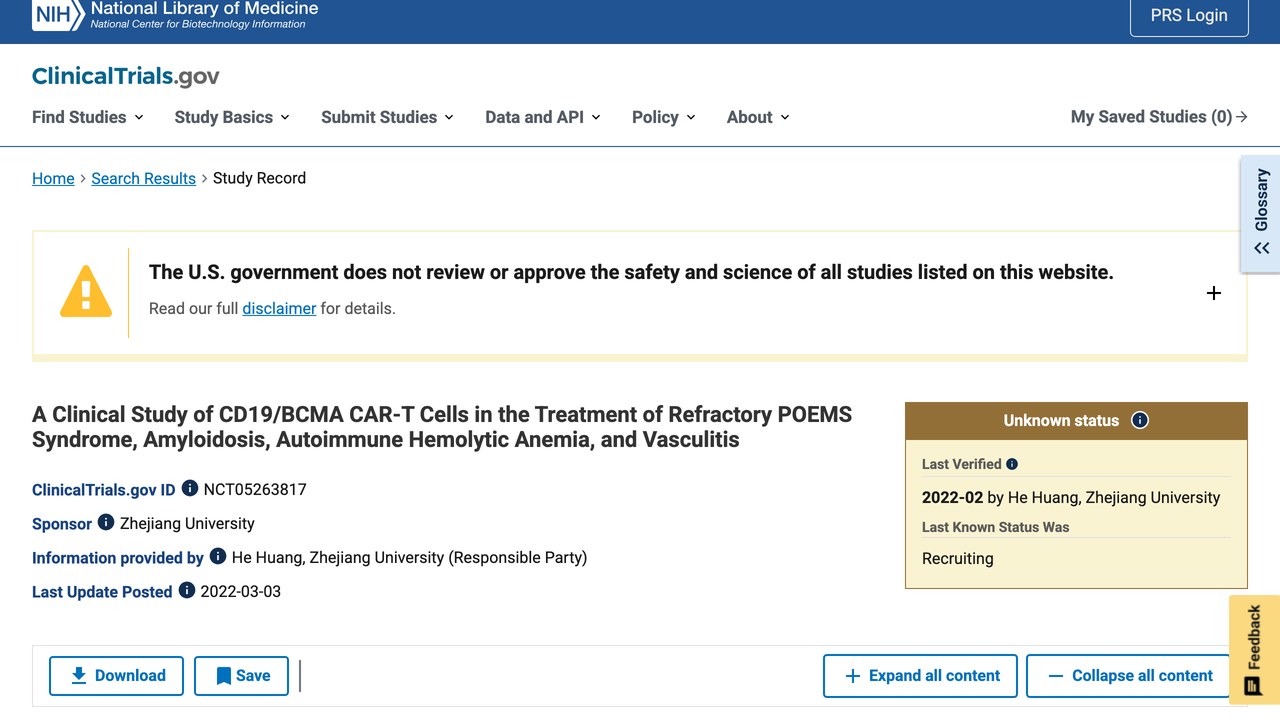Expand the disclaimer banner with plus icon
The width and height of the screenshot is (1280, 720).
point(1214,293)
